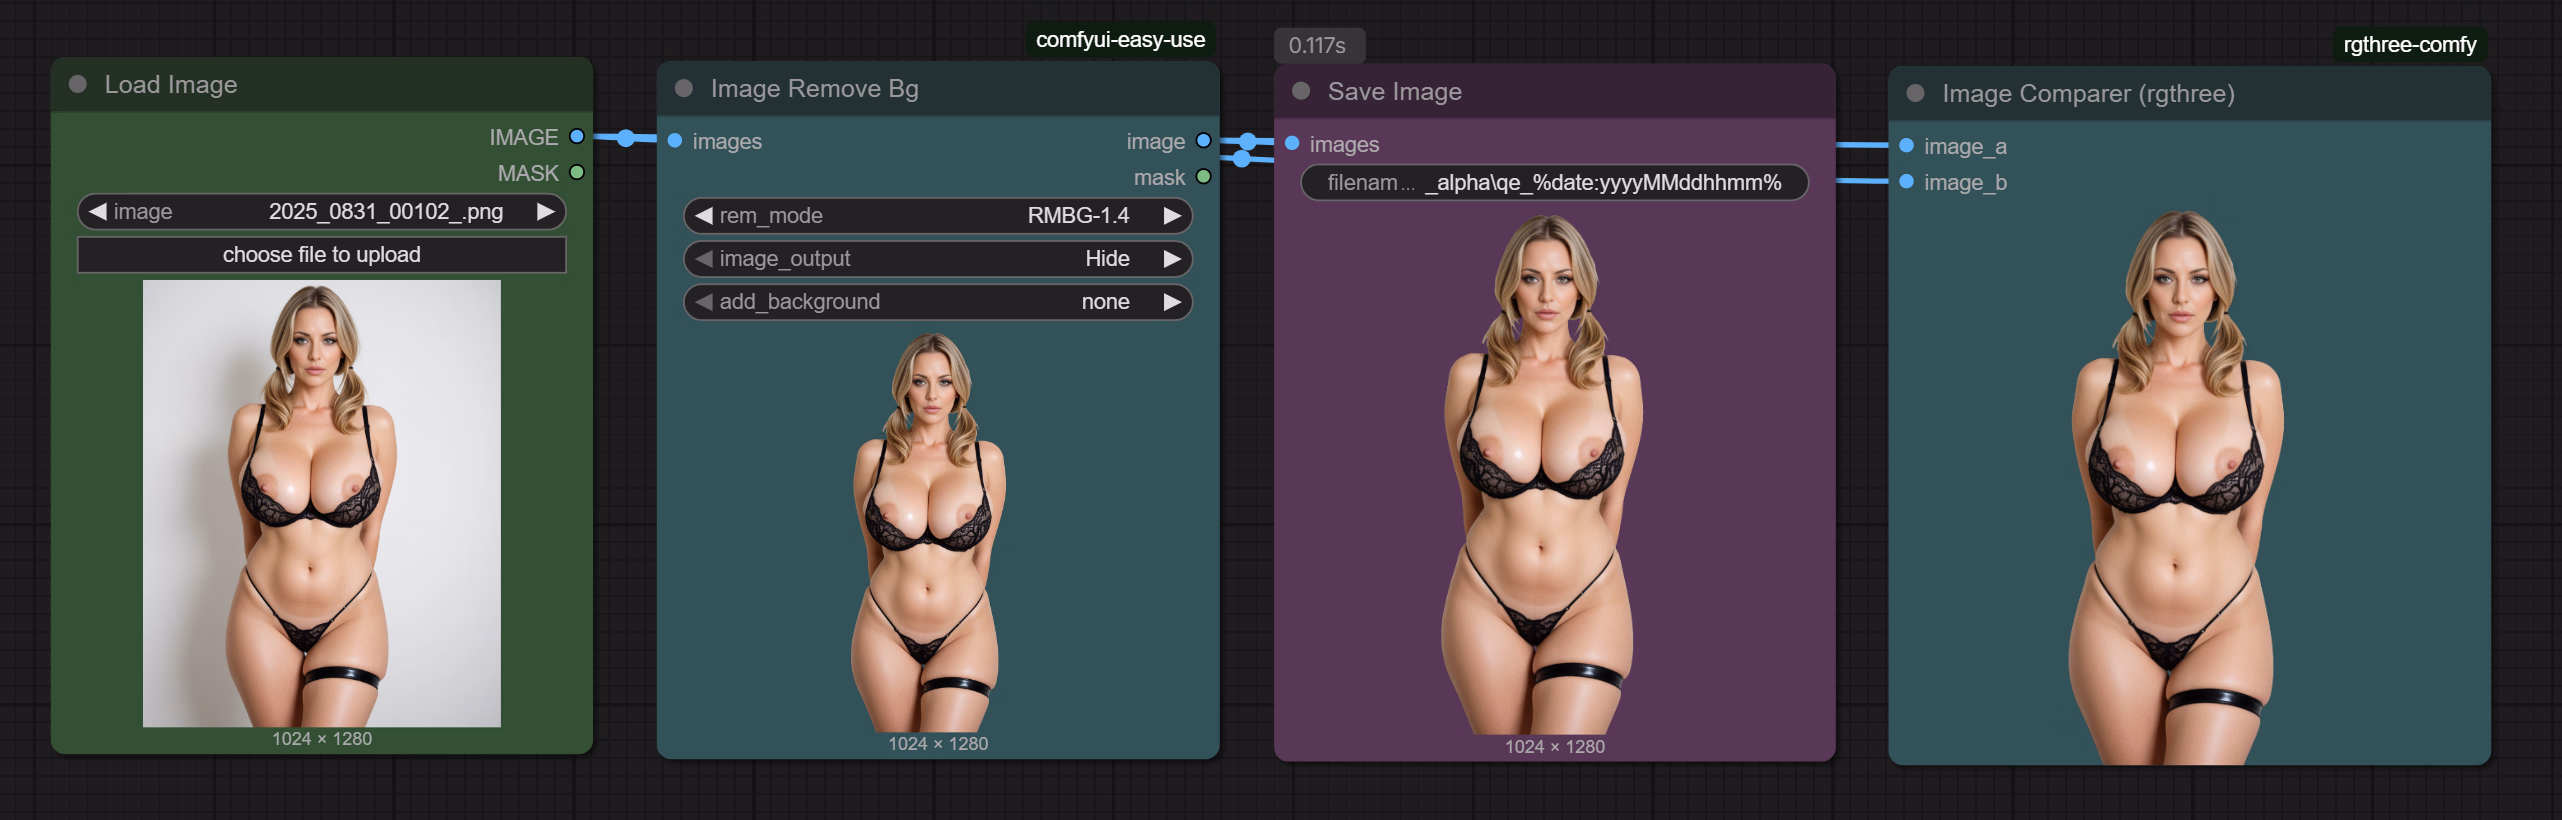Image resolution: width=2562 pixels, height=820 pixels.
Task: Open the add_background dropdown
Action: [x=937, y=302]
